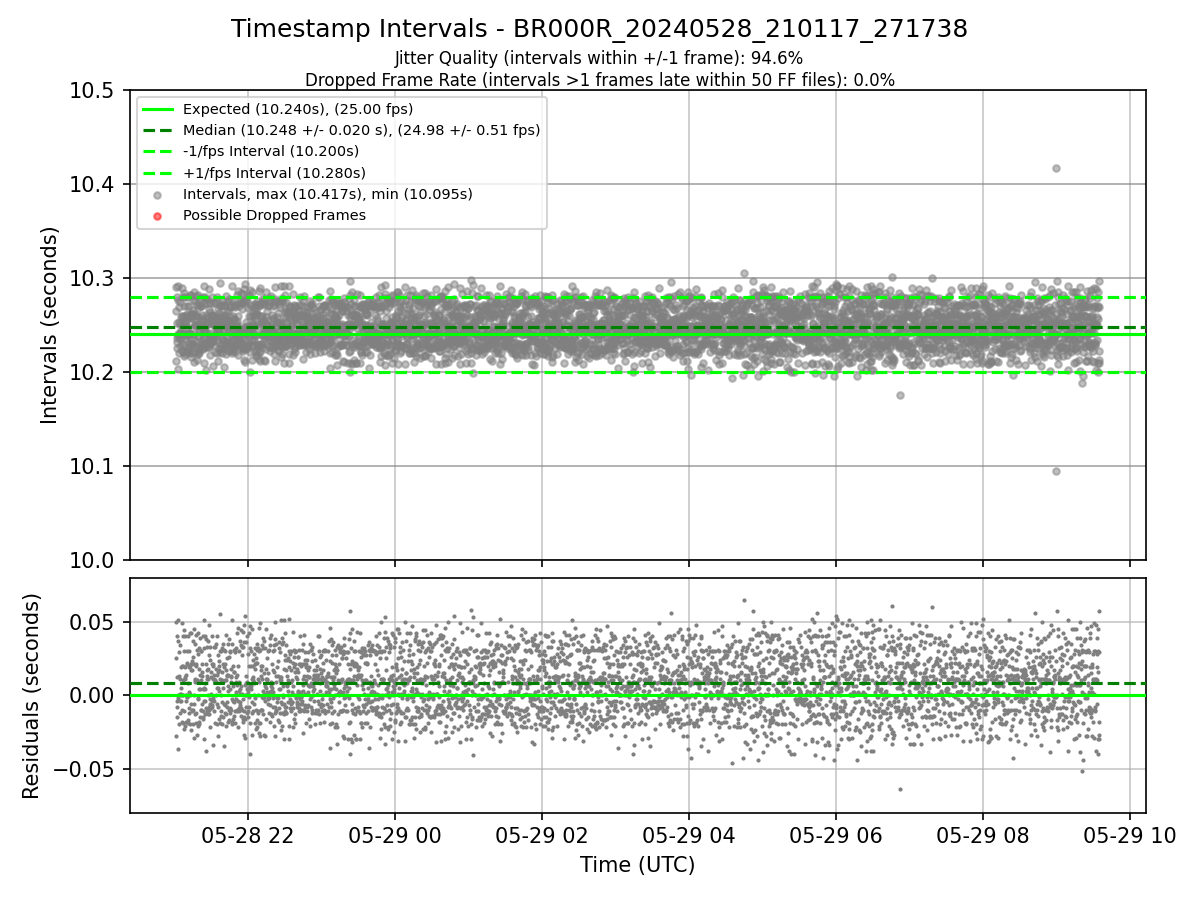Click the red dot marker in the legend
The image size is (1200, 900).
tap(159, 215)
